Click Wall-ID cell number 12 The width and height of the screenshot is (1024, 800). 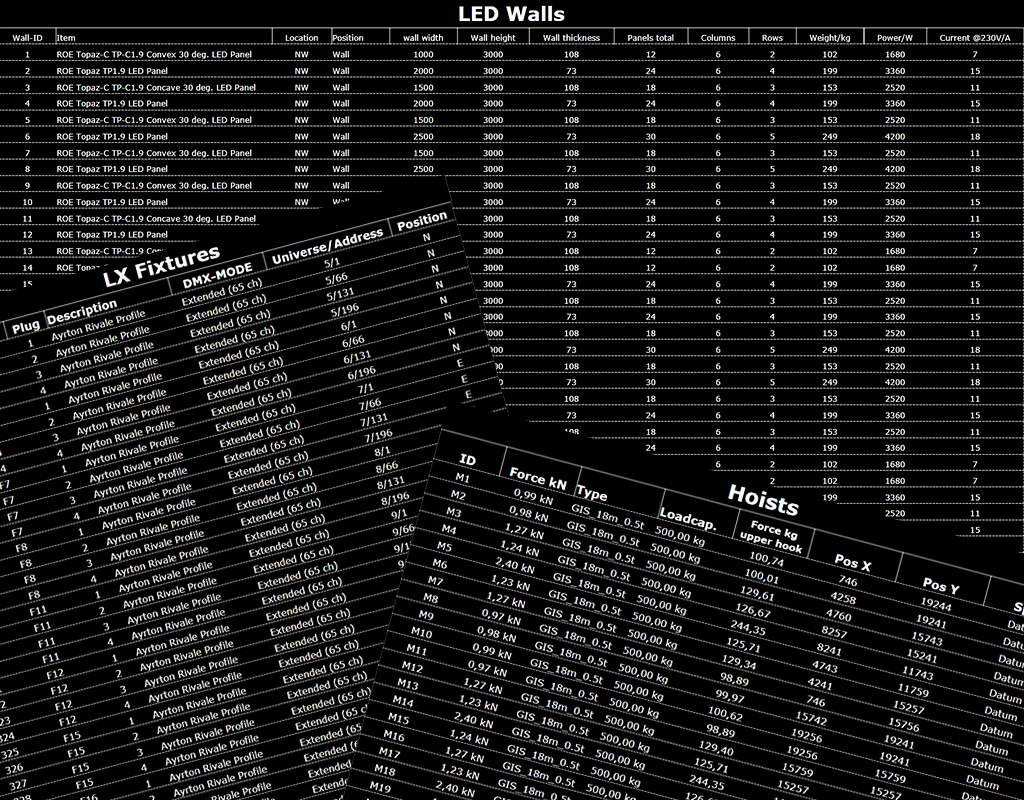coord(27,234)
